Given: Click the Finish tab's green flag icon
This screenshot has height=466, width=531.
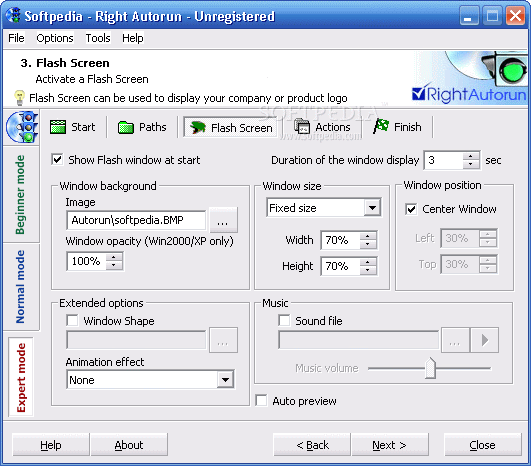Looking at the screenshot, I should point(381,126).
